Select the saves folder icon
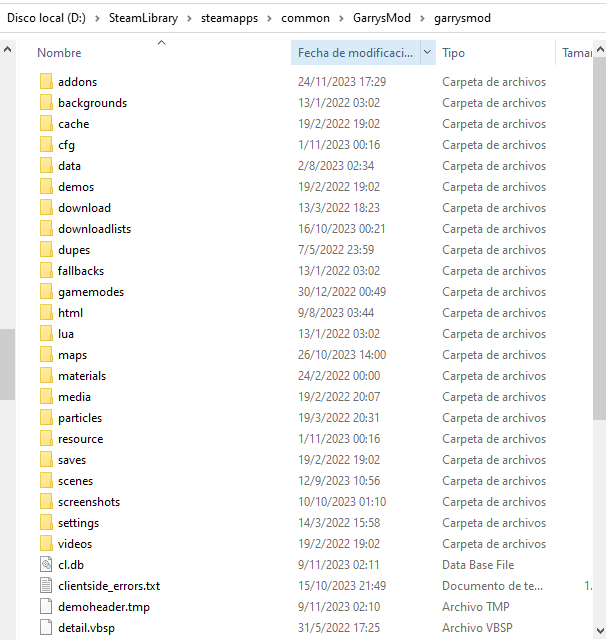Image resolution: width=606 pixels, height=640 pixels. pyautogui.click(x=46, y=460)
